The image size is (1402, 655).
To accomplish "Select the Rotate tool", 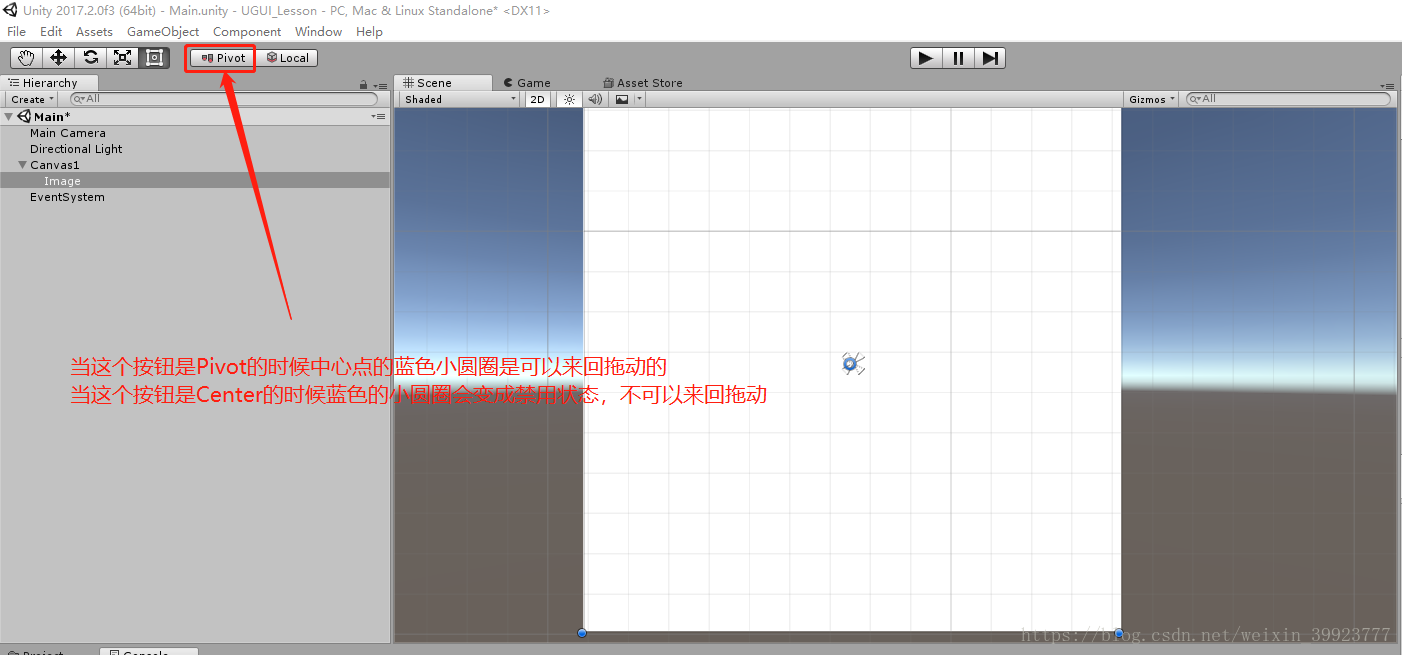I will (90, 58).
